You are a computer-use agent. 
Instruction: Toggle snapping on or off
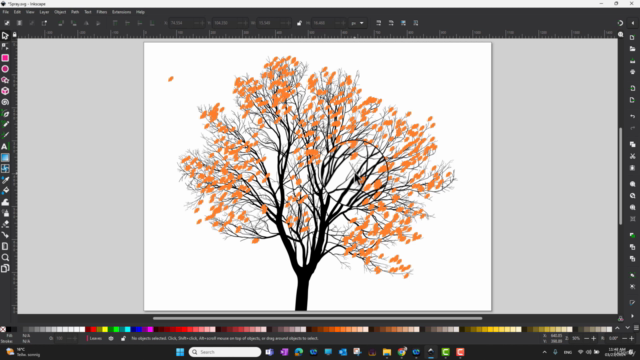(620, 23)
